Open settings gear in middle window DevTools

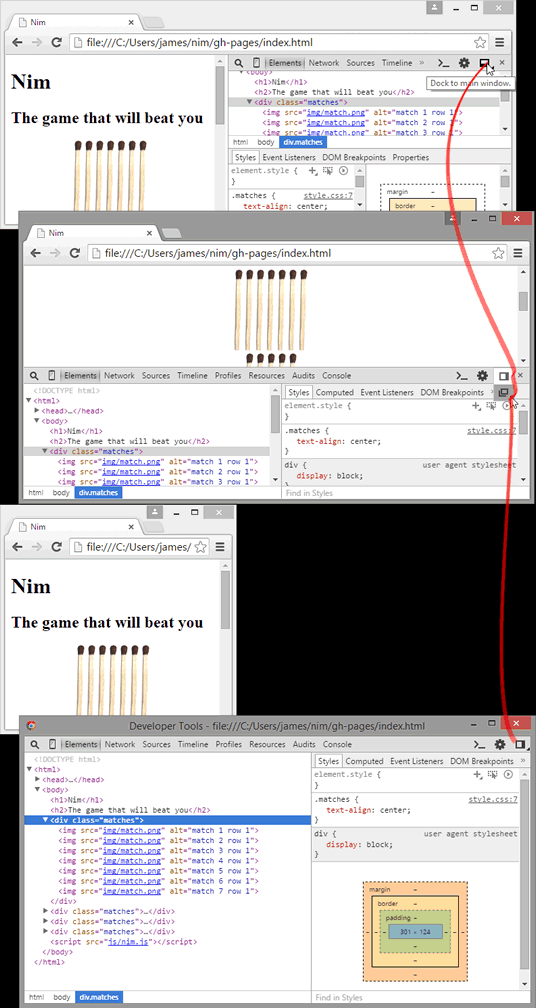pos(482,375)
